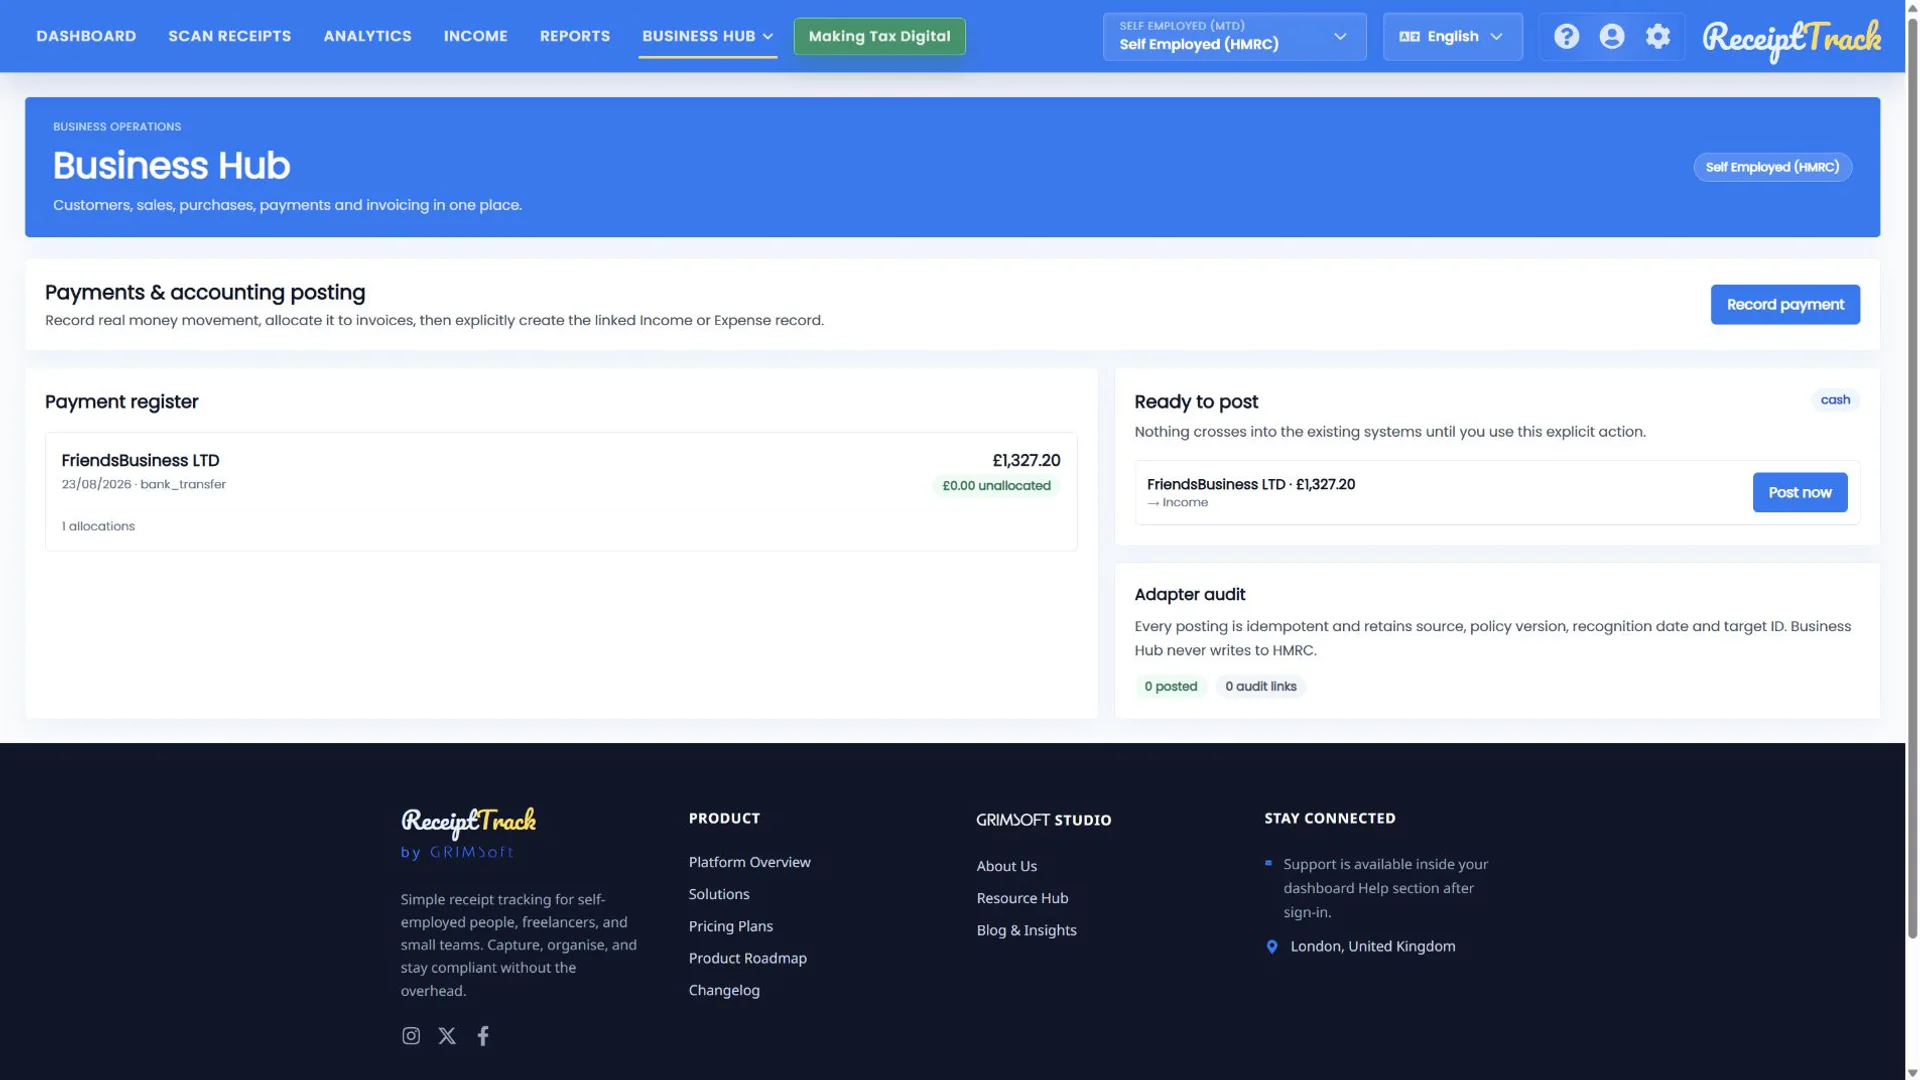The image size is (1920, 1080).
Task: Click the scrollbar down arrow
Action: point(1912,1072)
